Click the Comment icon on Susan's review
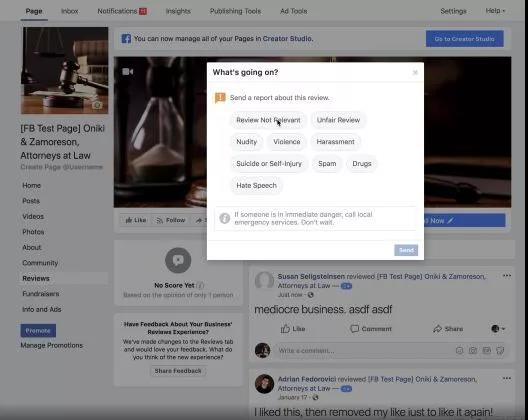The height and width of the screenshot is (420, 528). (354, 329)
